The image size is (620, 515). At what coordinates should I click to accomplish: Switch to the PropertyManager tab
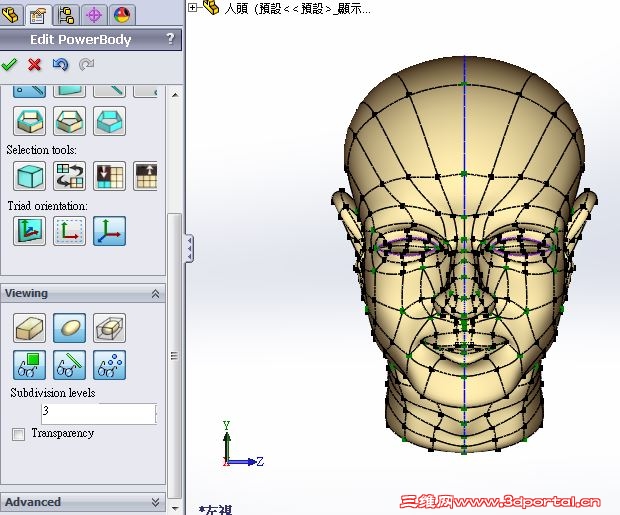tap(38, 15)
